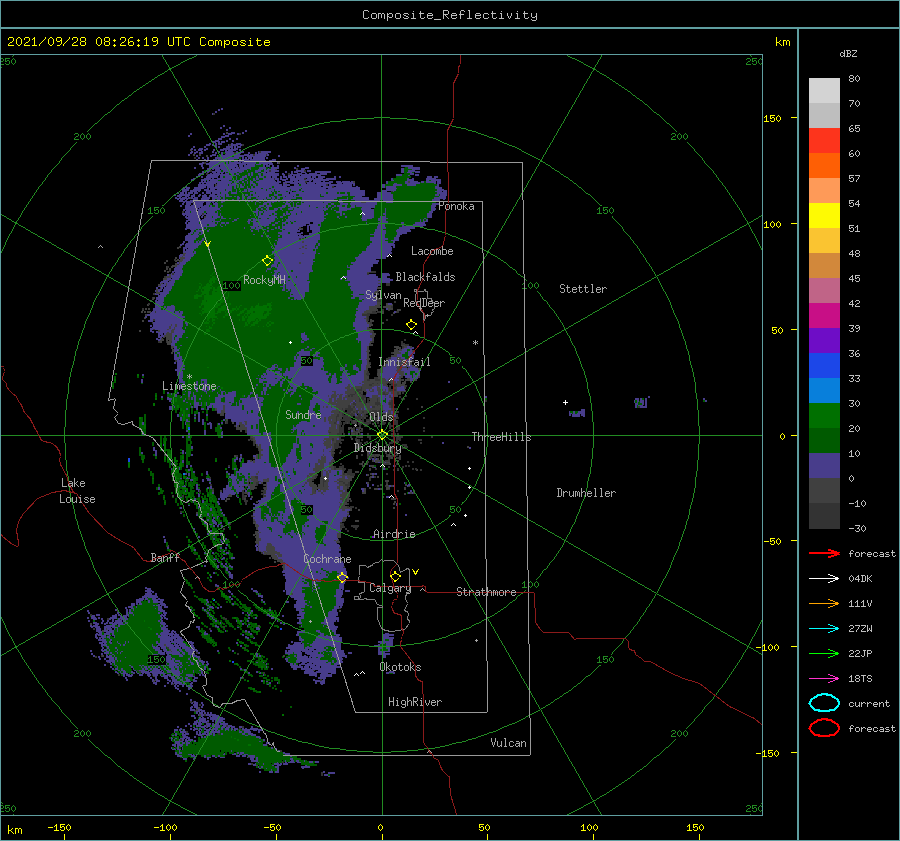Click the Strathmore city label
The width and height of the screenshot is (900, 841).
click(x=486, y=592)
